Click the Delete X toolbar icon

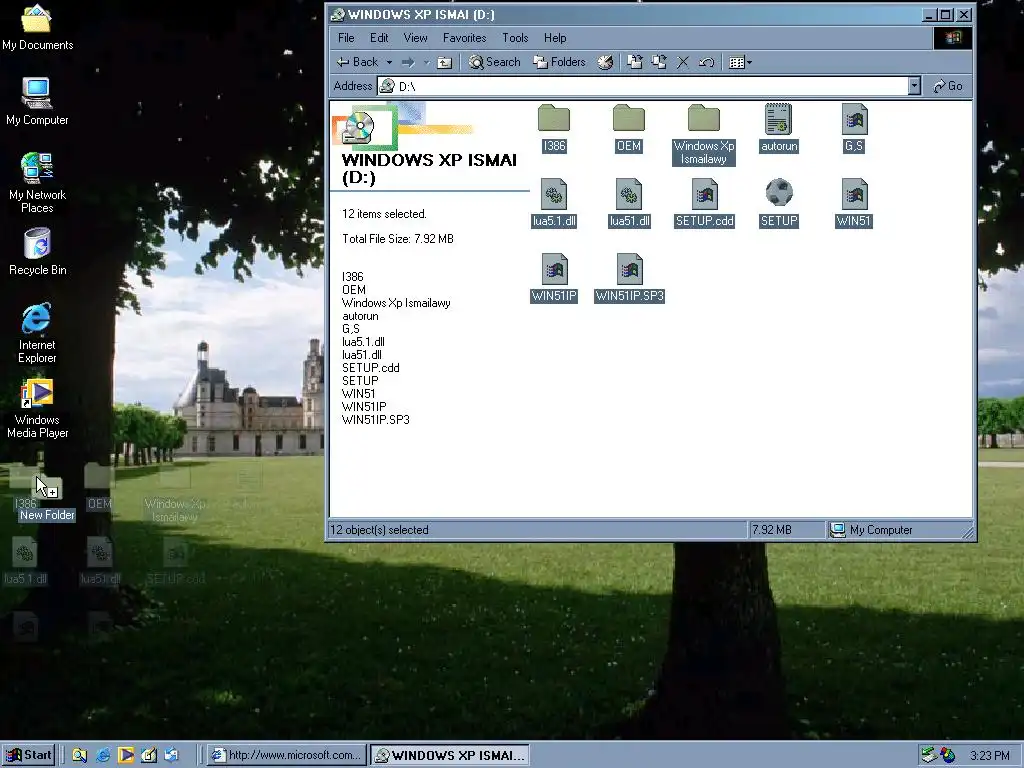coord(683,63)
